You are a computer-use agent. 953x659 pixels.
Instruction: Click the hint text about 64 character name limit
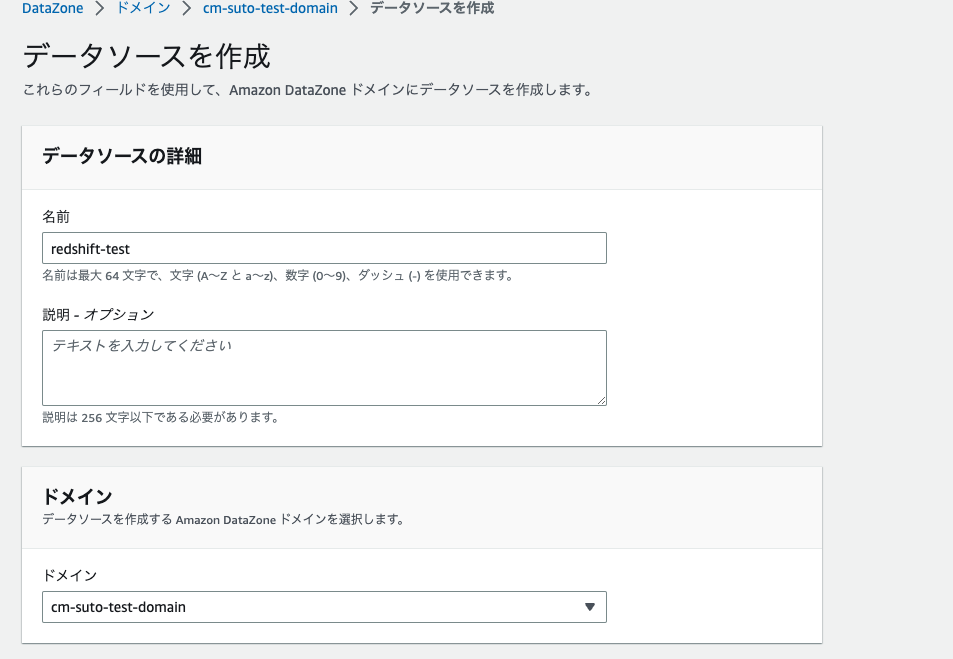[279, 276]
